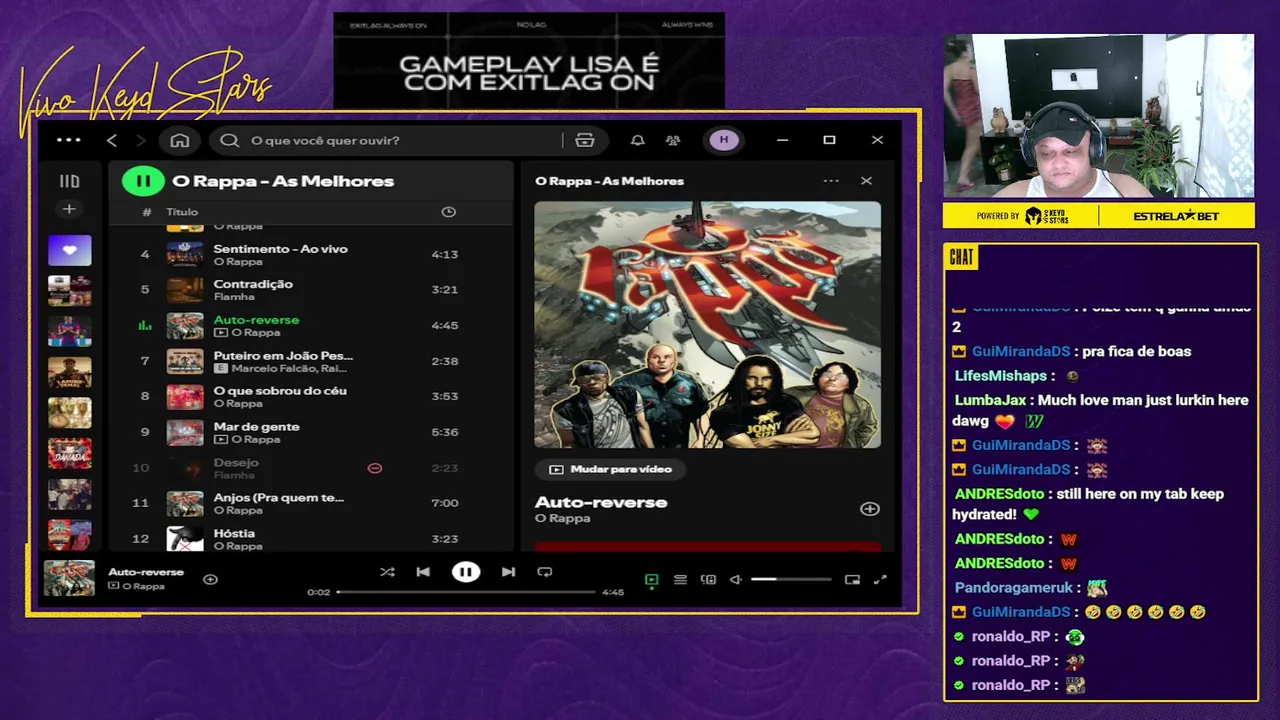
Task: Add the song with the player bar plus icon
Action: coord(210,579)
